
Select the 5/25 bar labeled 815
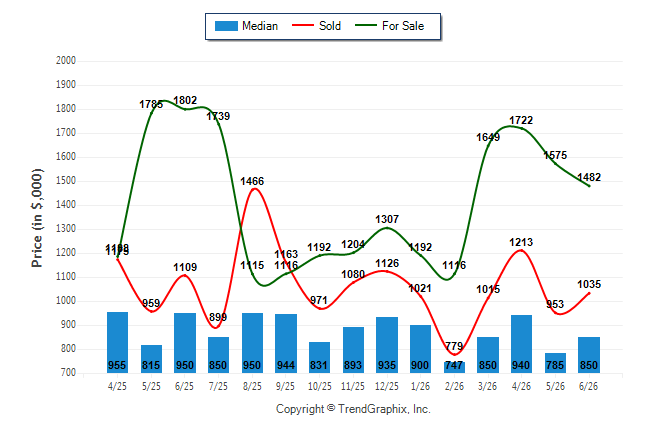151,359
